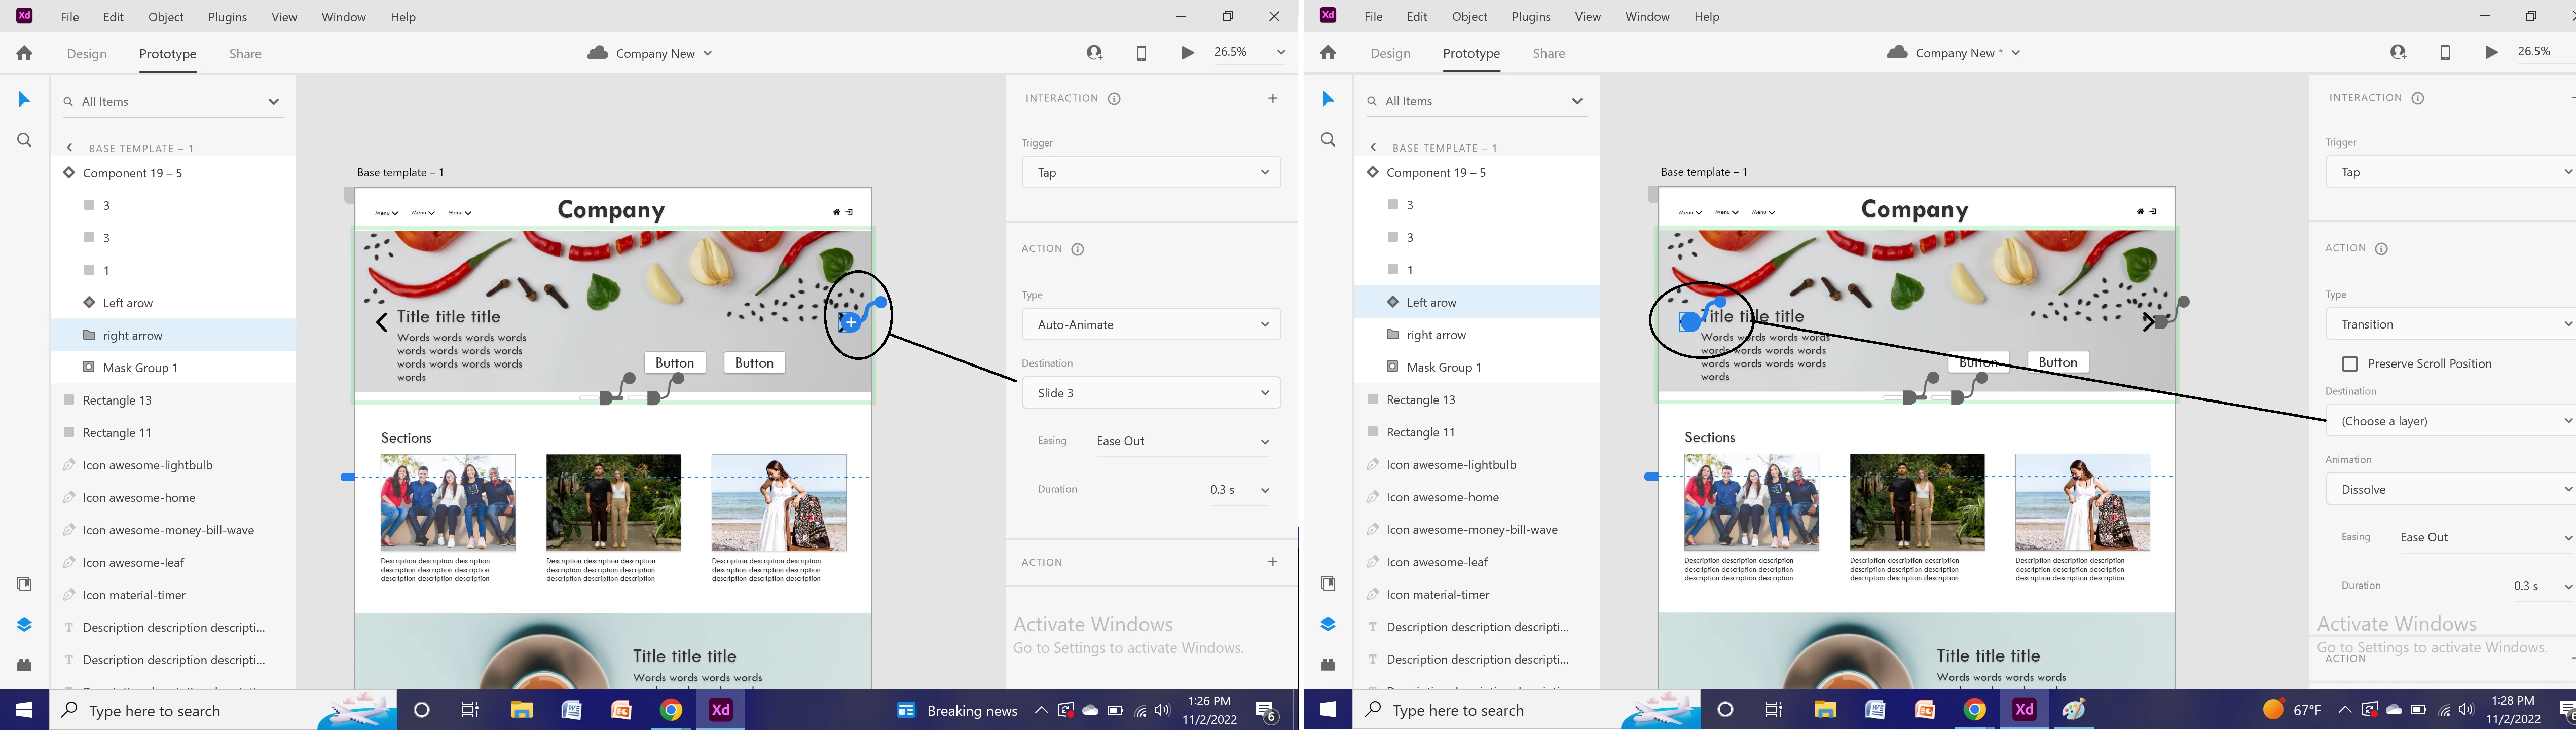2576x730 pixels.
Task: Click Invite to document icon in right window
Action: click(x=2398, y=53)
